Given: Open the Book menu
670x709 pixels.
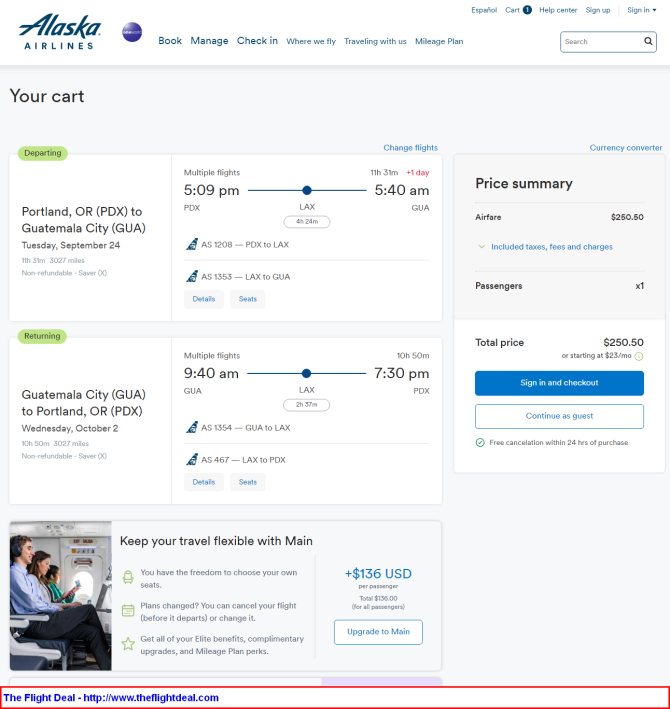Looking at the screenshot, I should point(170,41).
